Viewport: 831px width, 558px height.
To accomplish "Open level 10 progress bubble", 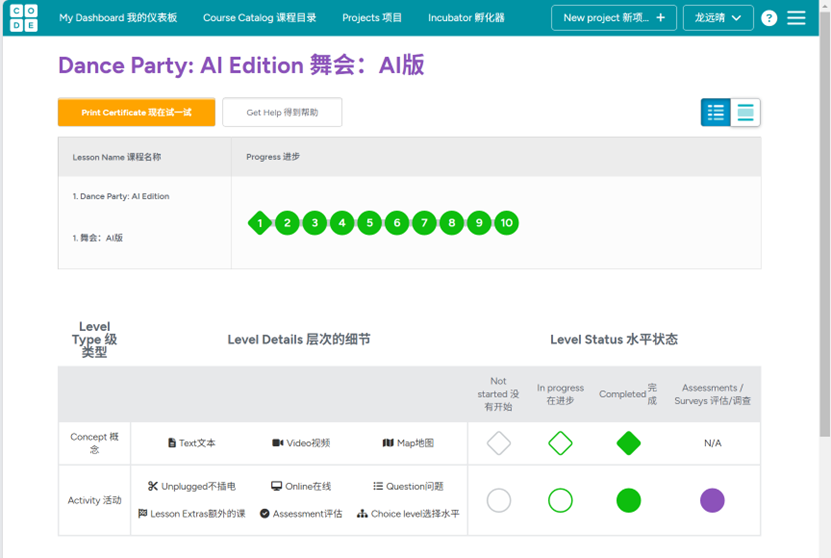I will (507, 223).
